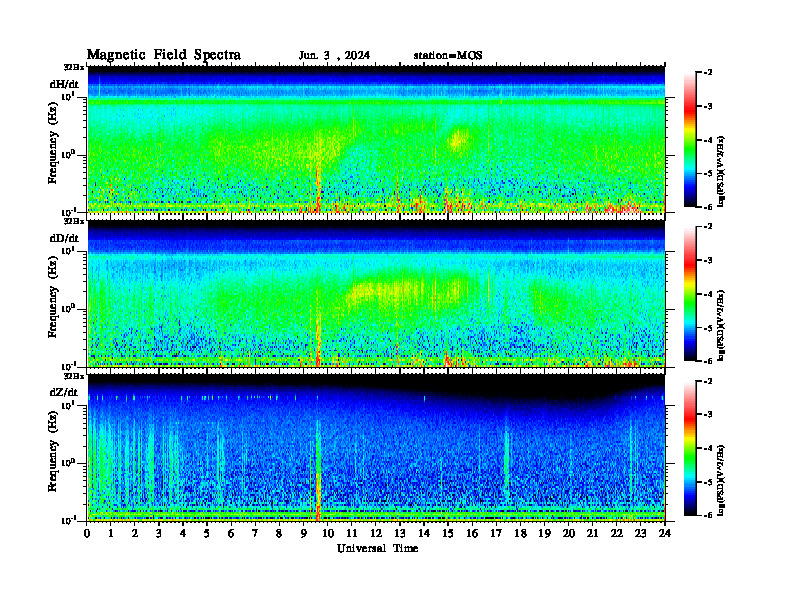Click hour tick label "24" on time axis
Image resolution: width=792 pixels, height=612 pixels.
click(x=665, y=533)
